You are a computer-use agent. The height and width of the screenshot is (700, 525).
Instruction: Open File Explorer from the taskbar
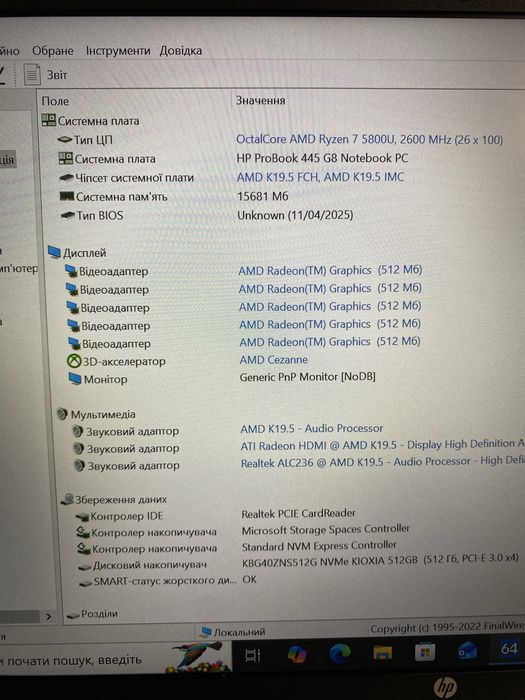pos(383,654)
